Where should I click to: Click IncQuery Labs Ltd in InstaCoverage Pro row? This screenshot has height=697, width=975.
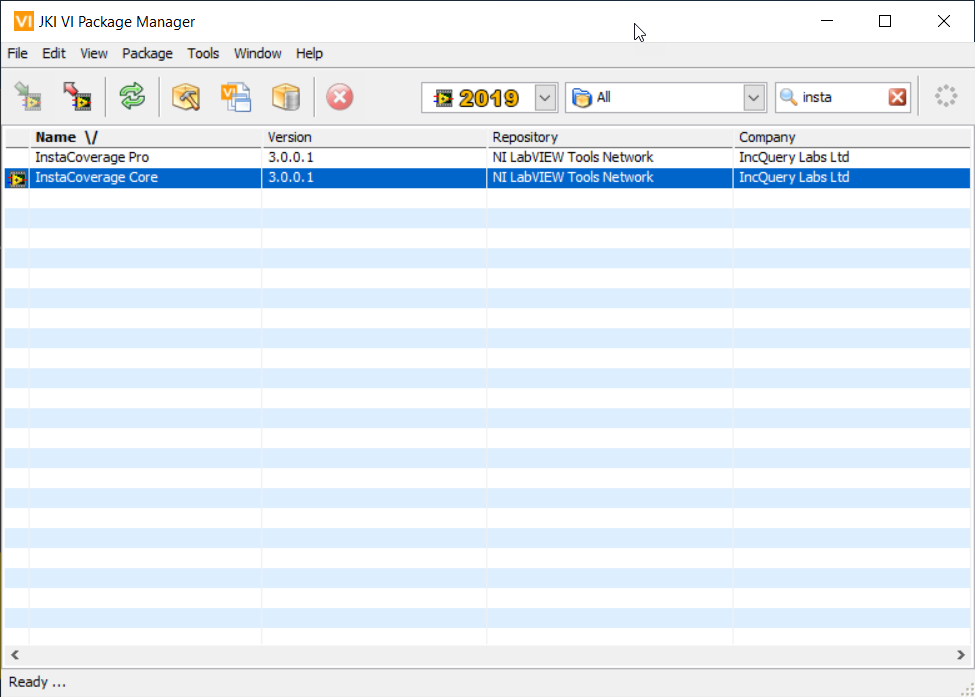[794, 157]
